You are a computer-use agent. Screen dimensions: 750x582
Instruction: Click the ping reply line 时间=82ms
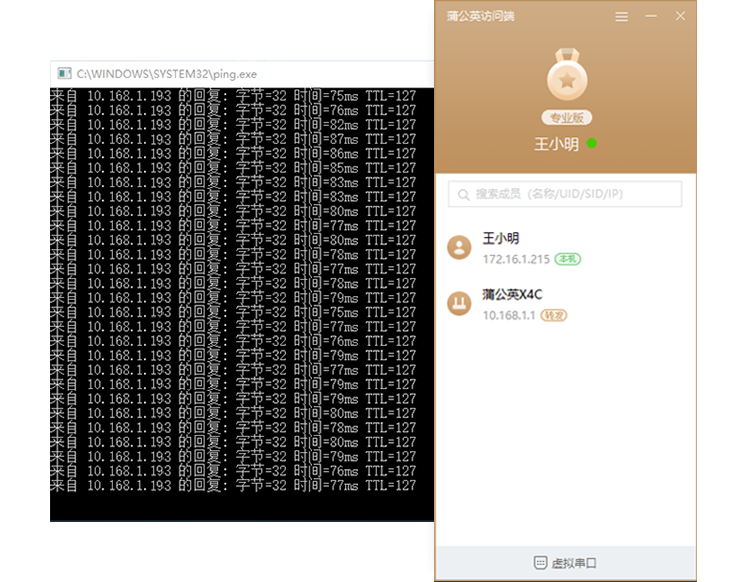pyautogui.click(x=233, y=125)
